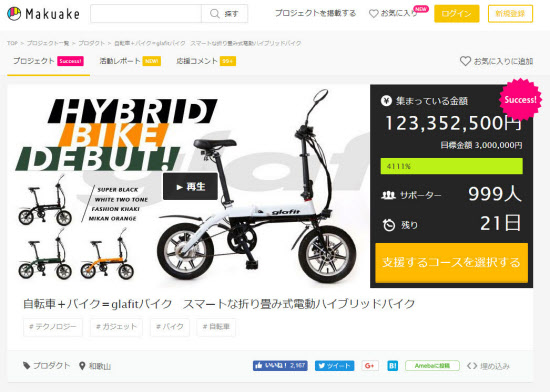Open the プロジェクトを掲載する link
This screenshot has width=550, height=392.
[x=315, y=13]
